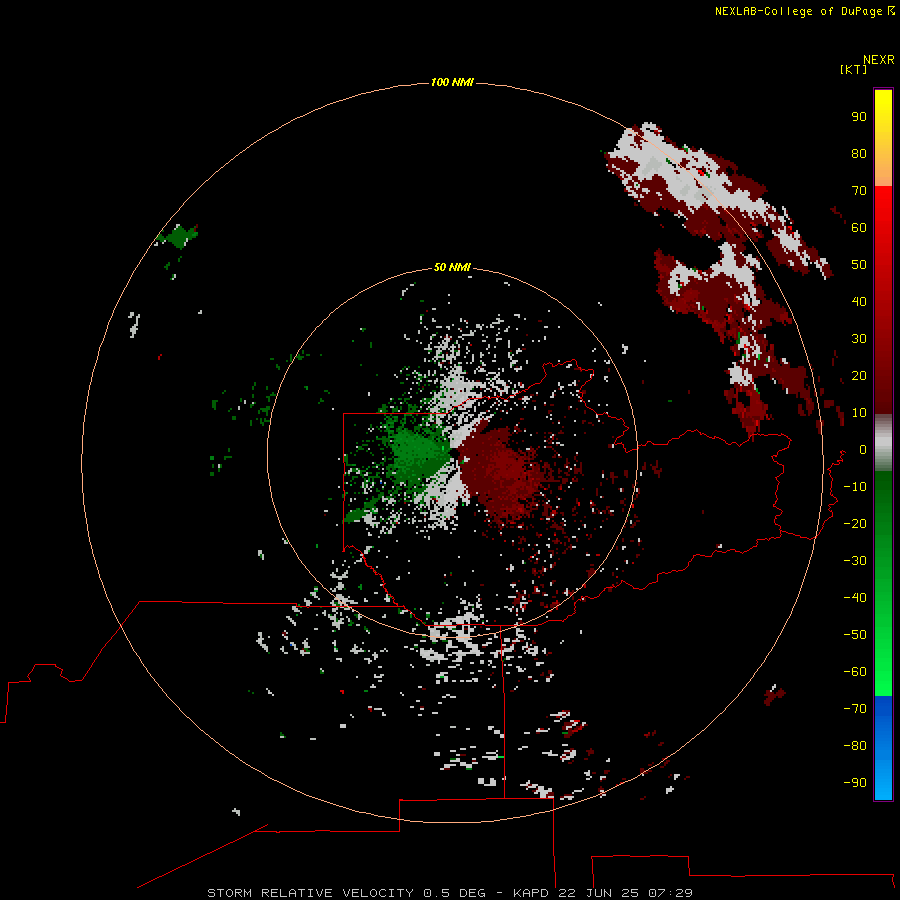Click the [KT] units label
The height and width of the screenshot is (900, 900).
click(853, 69)
